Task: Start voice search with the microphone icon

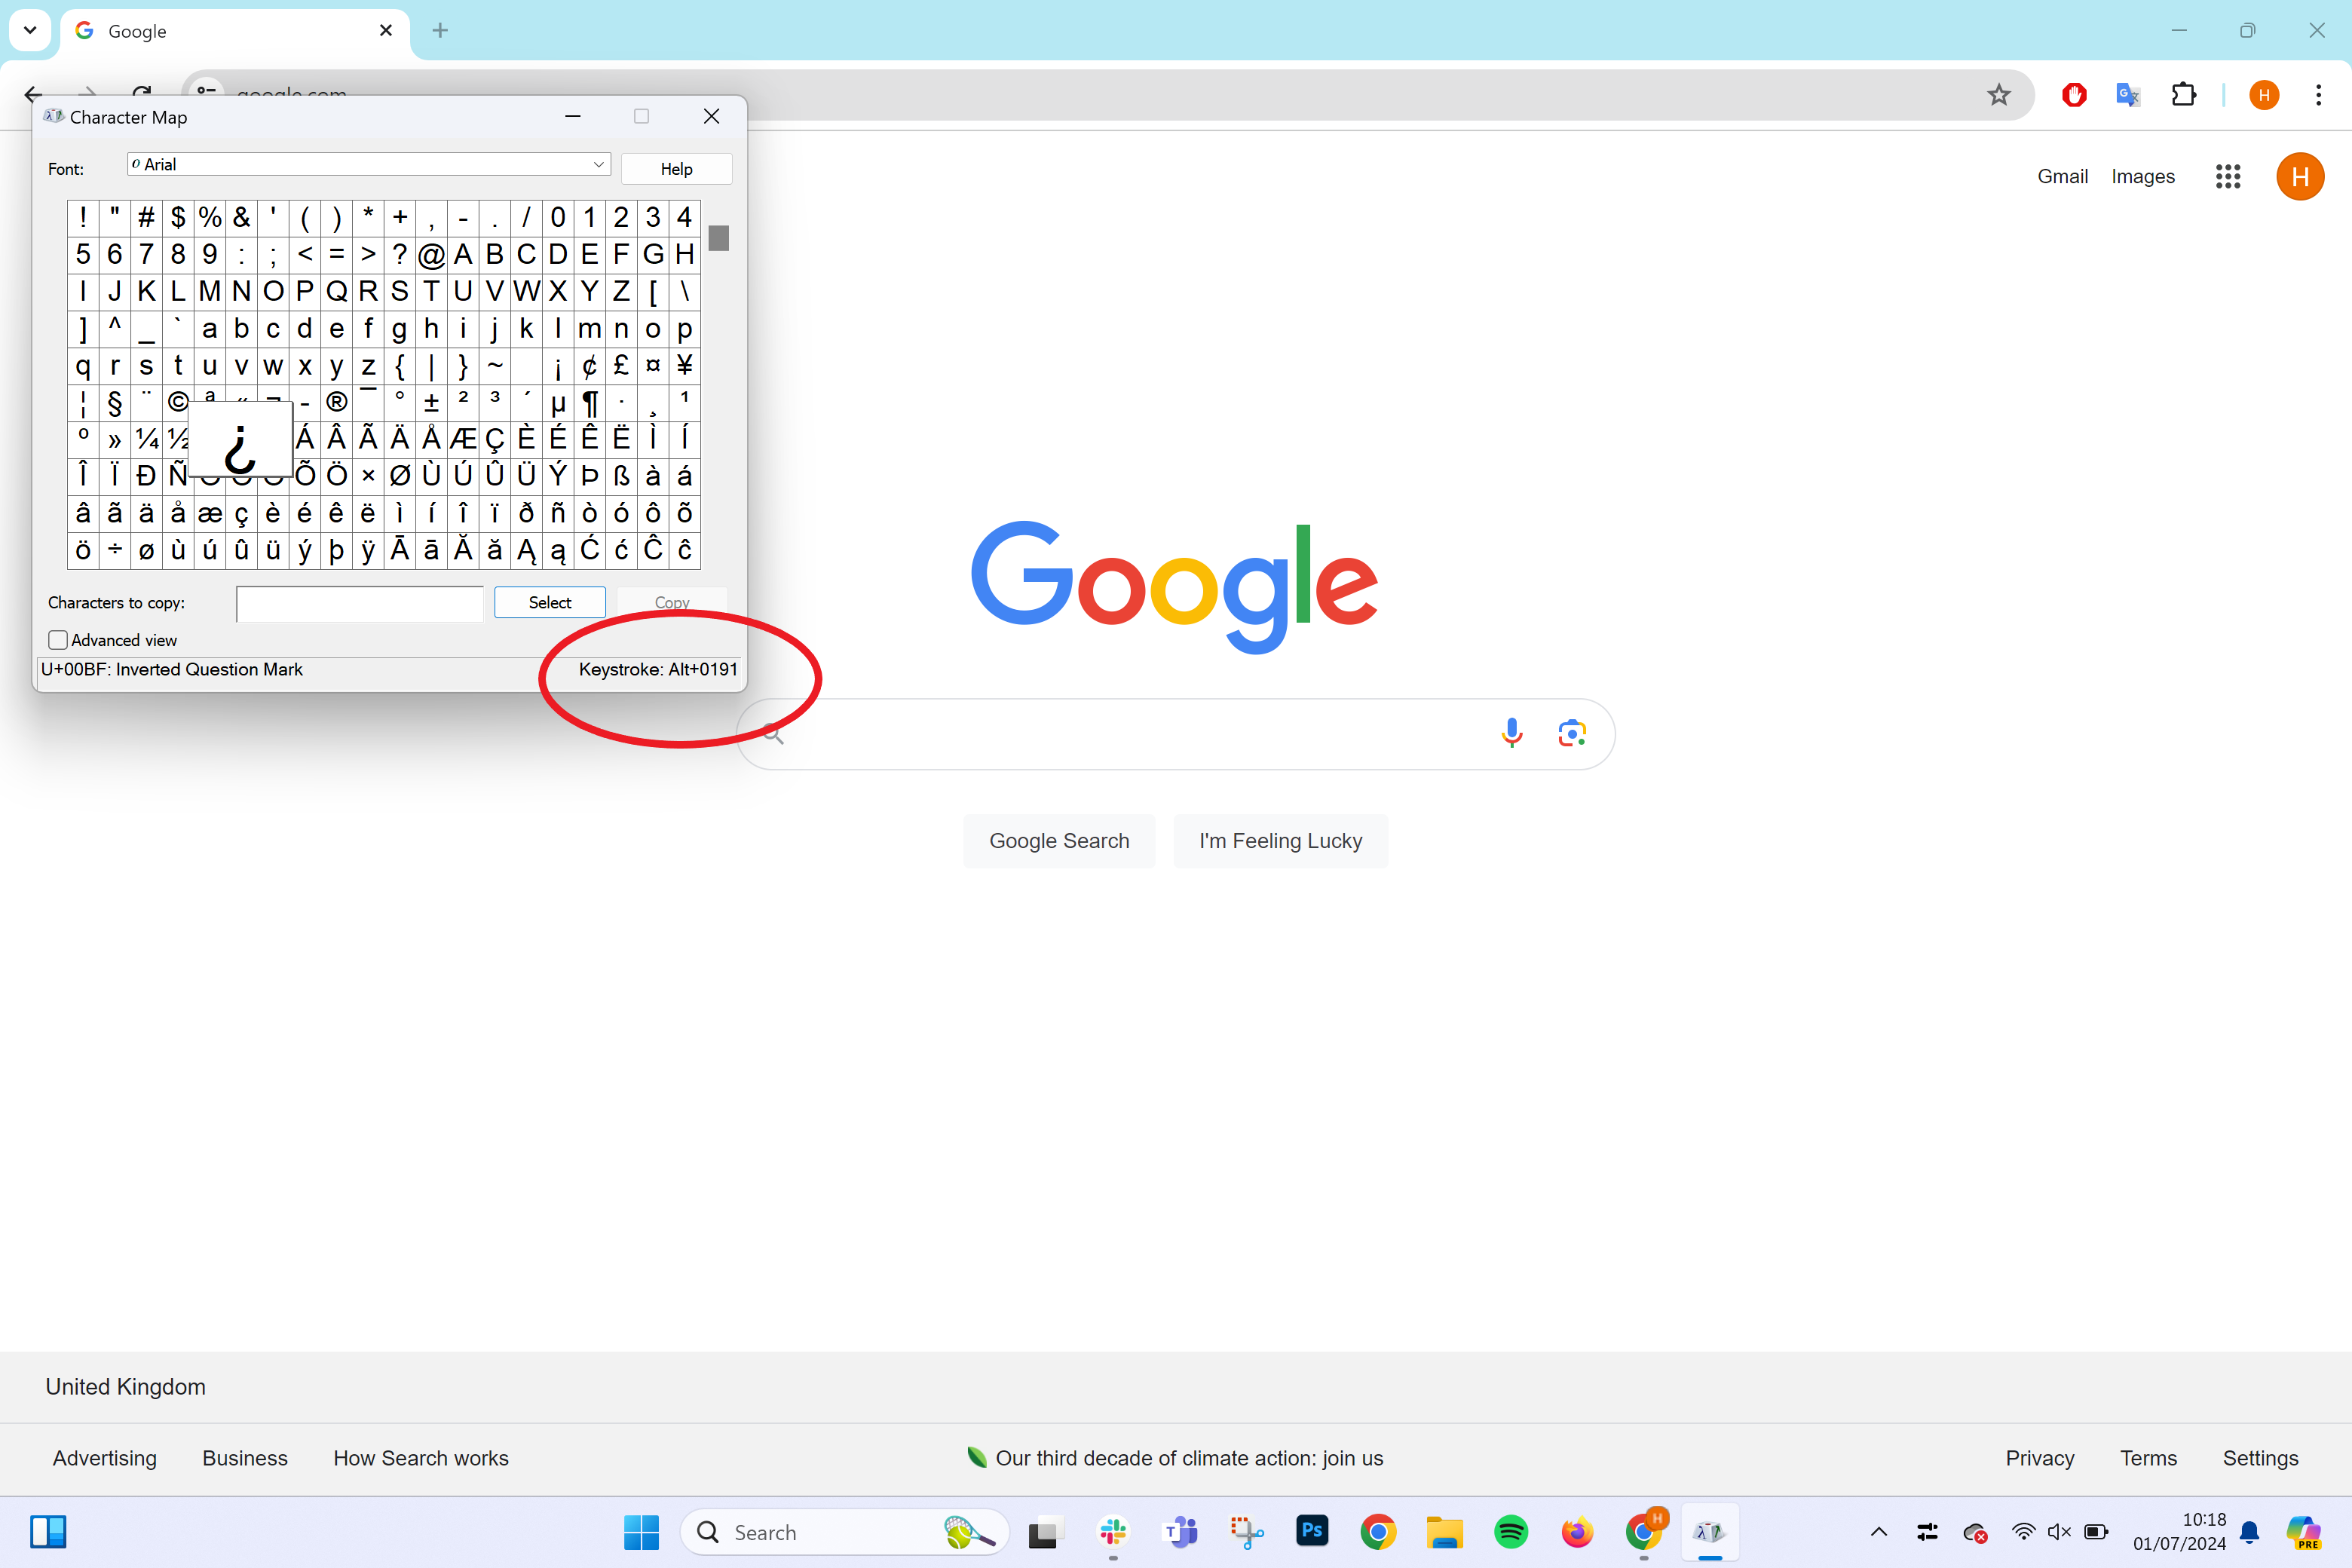Action: tap(1512, 733)
